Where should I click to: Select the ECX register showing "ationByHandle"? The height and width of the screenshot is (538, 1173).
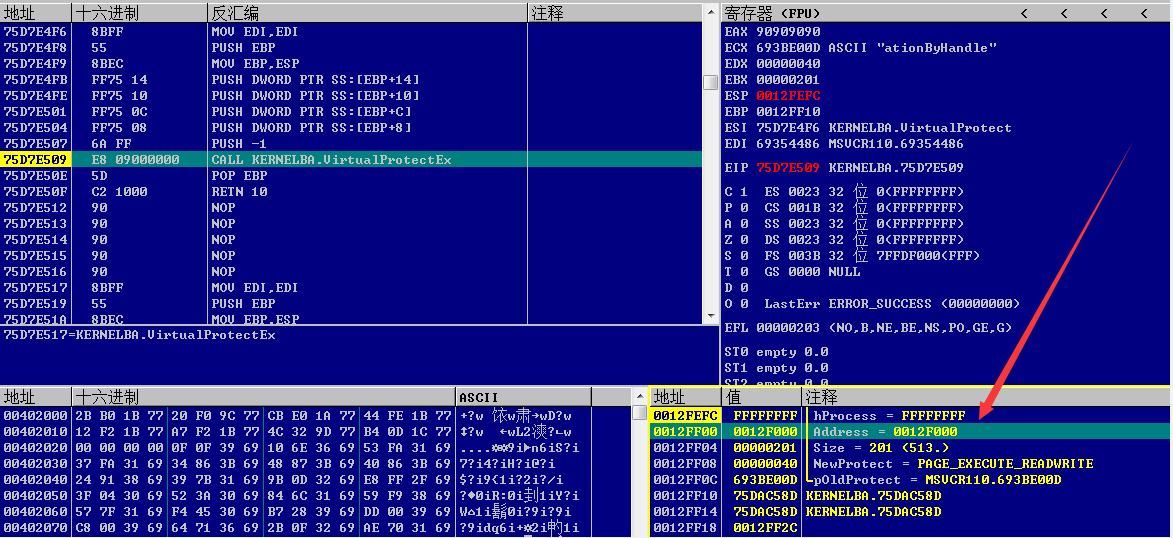(861, 47)
